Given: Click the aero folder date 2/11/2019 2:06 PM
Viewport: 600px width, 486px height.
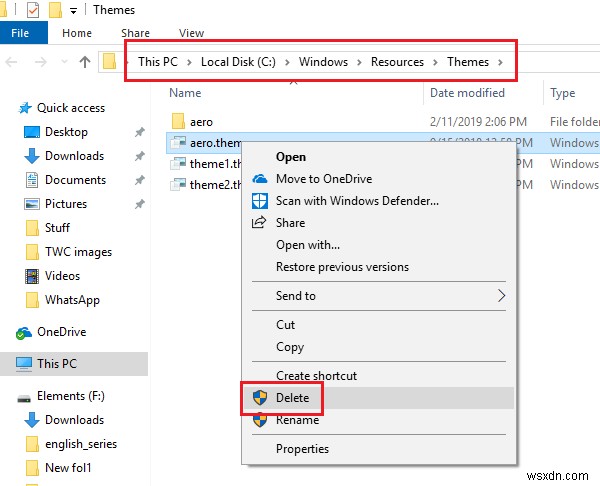Looking at the screenshot, I should pyautogui.click(x=478, y=122).
